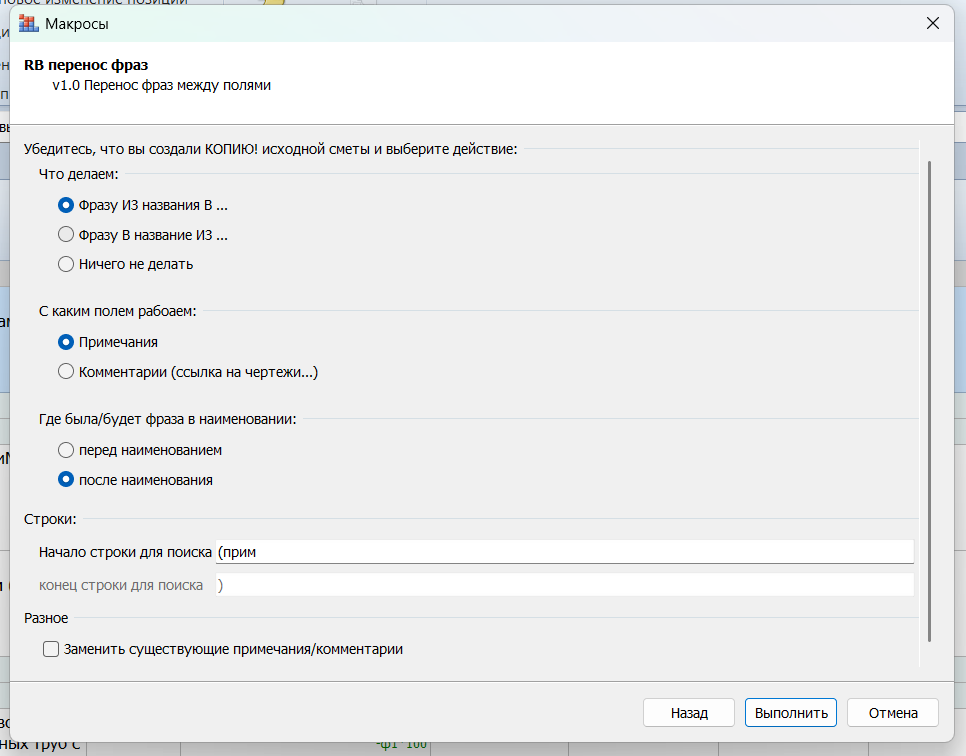Click the input field containing '(прим'

click(564, 552)
